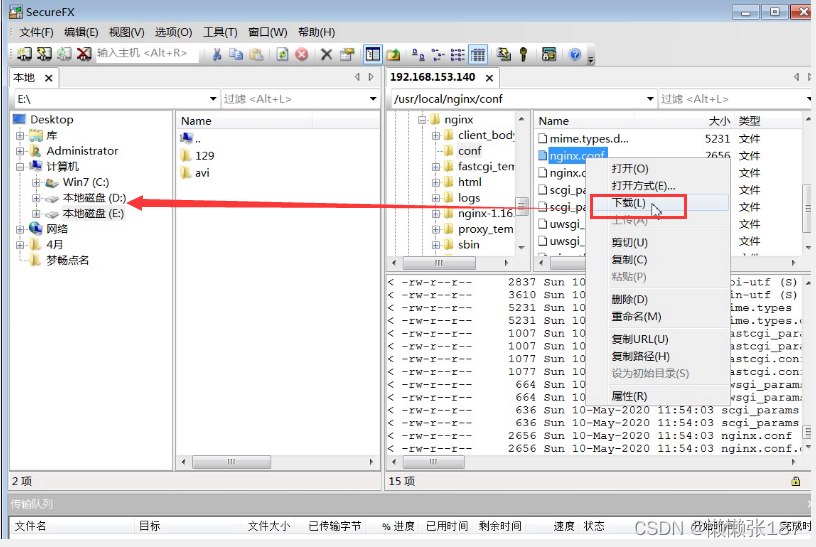Open the 编辑(E) menu
Screen dimensions: 816x547
click(x=81, y=32)
